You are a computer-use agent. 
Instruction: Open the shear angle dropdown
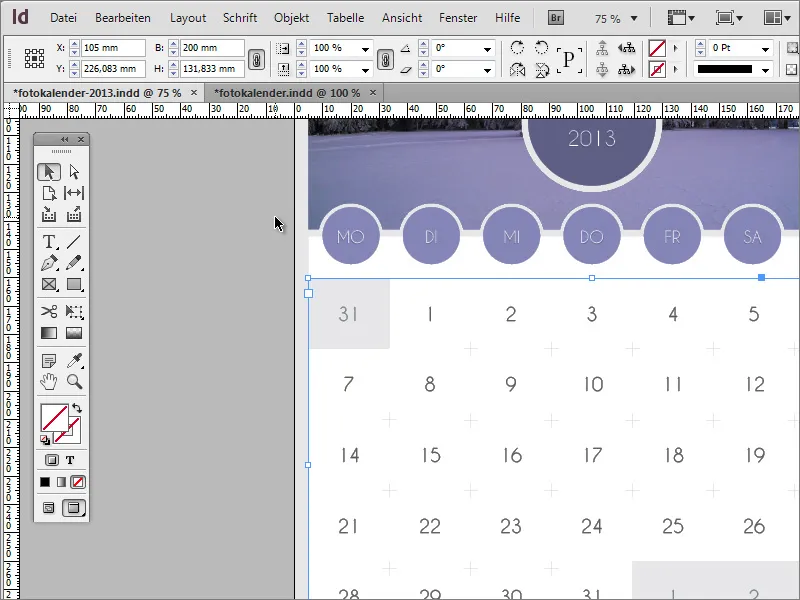point(487,69)
